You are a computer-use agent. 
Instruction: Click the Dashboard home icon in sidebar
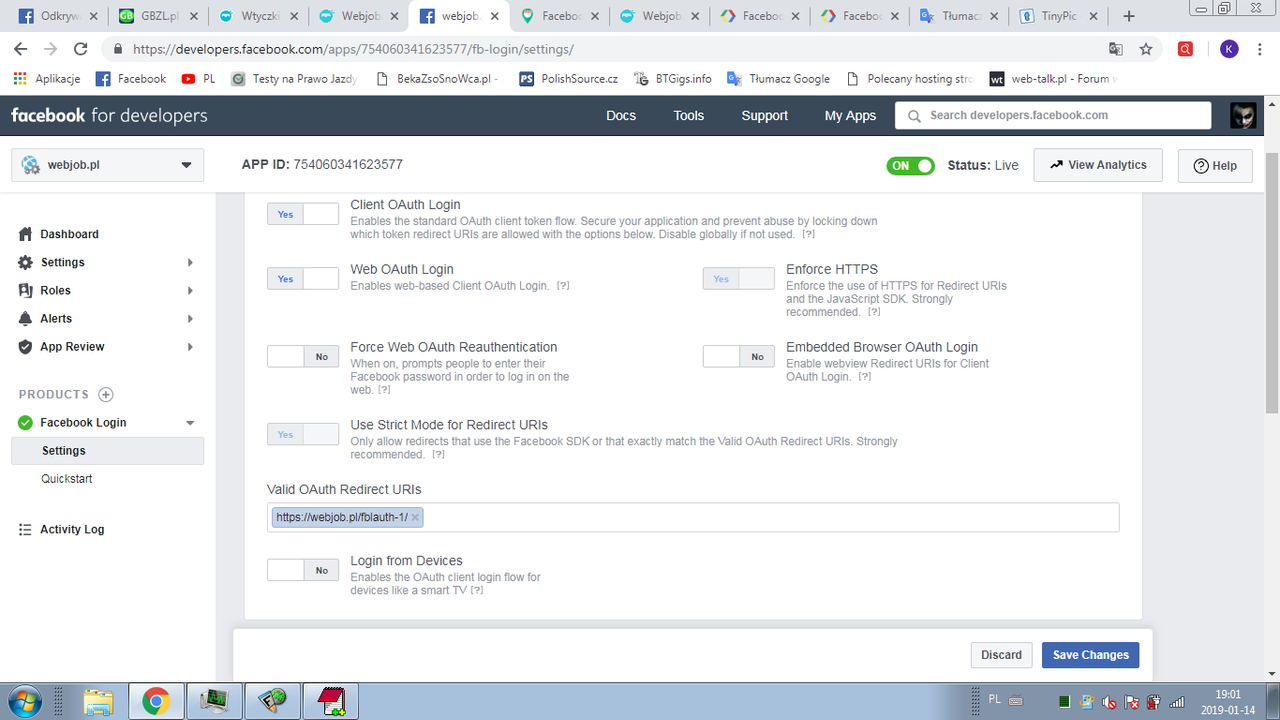(25, 234)
